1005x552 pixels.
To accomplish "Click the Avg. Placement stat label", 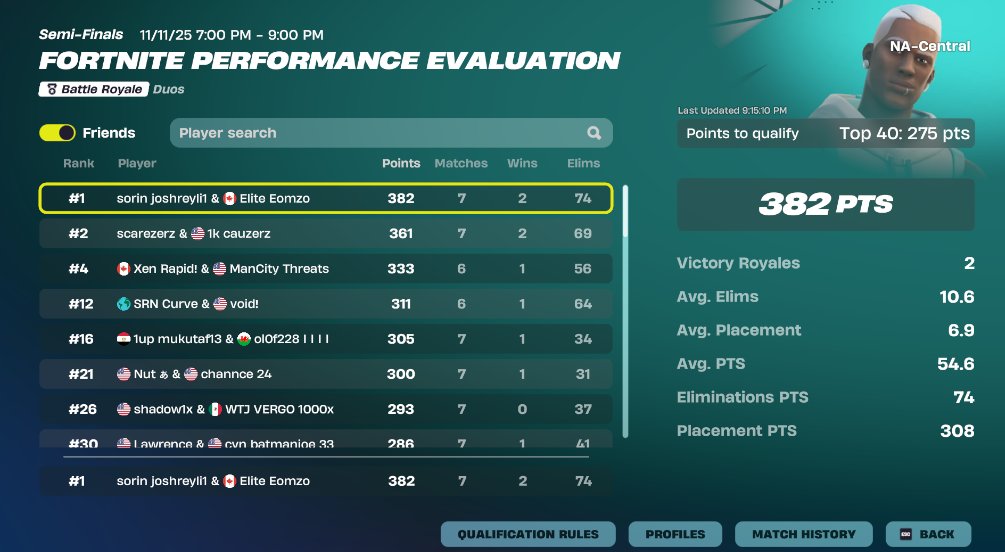I will [x=739, y=330].
